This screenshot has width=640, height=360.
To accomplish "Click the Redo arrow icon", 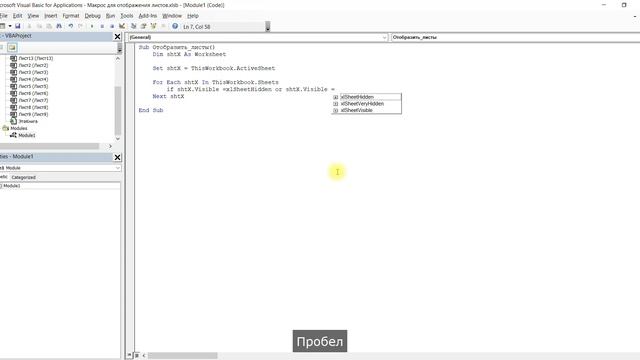I will [80, 26].
